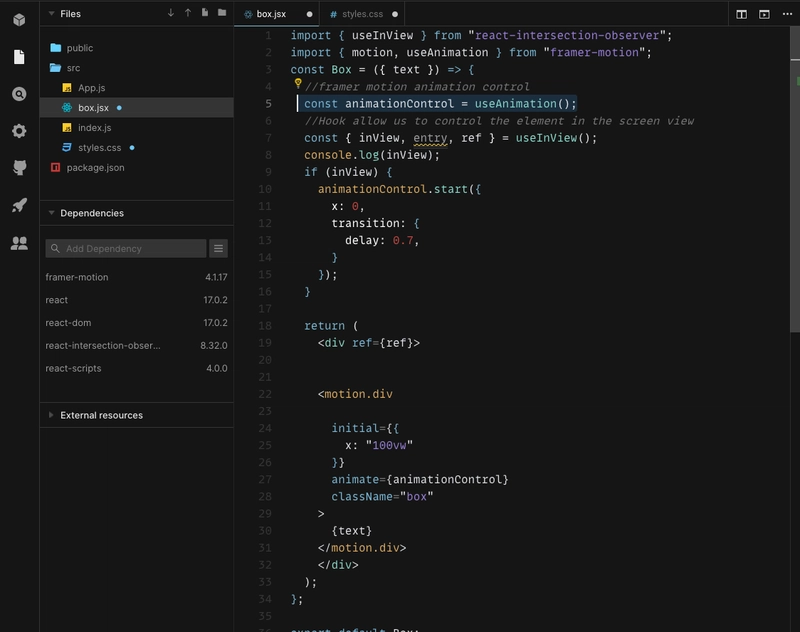Click 'className="box"' on line 28
Image resolution: width=800 pixels, height=632 pixels.
coord(382,496)
